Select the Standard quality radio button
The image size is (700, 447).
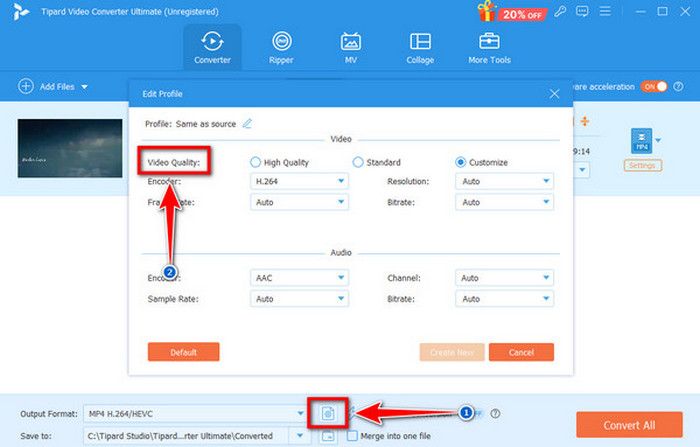tap(358, 162)
